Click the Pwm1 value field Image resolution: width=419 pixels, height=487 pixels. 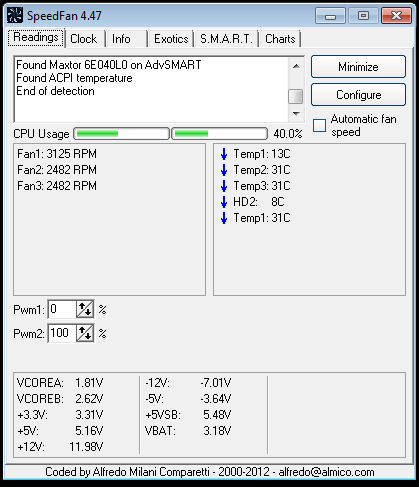pos(62,309)
